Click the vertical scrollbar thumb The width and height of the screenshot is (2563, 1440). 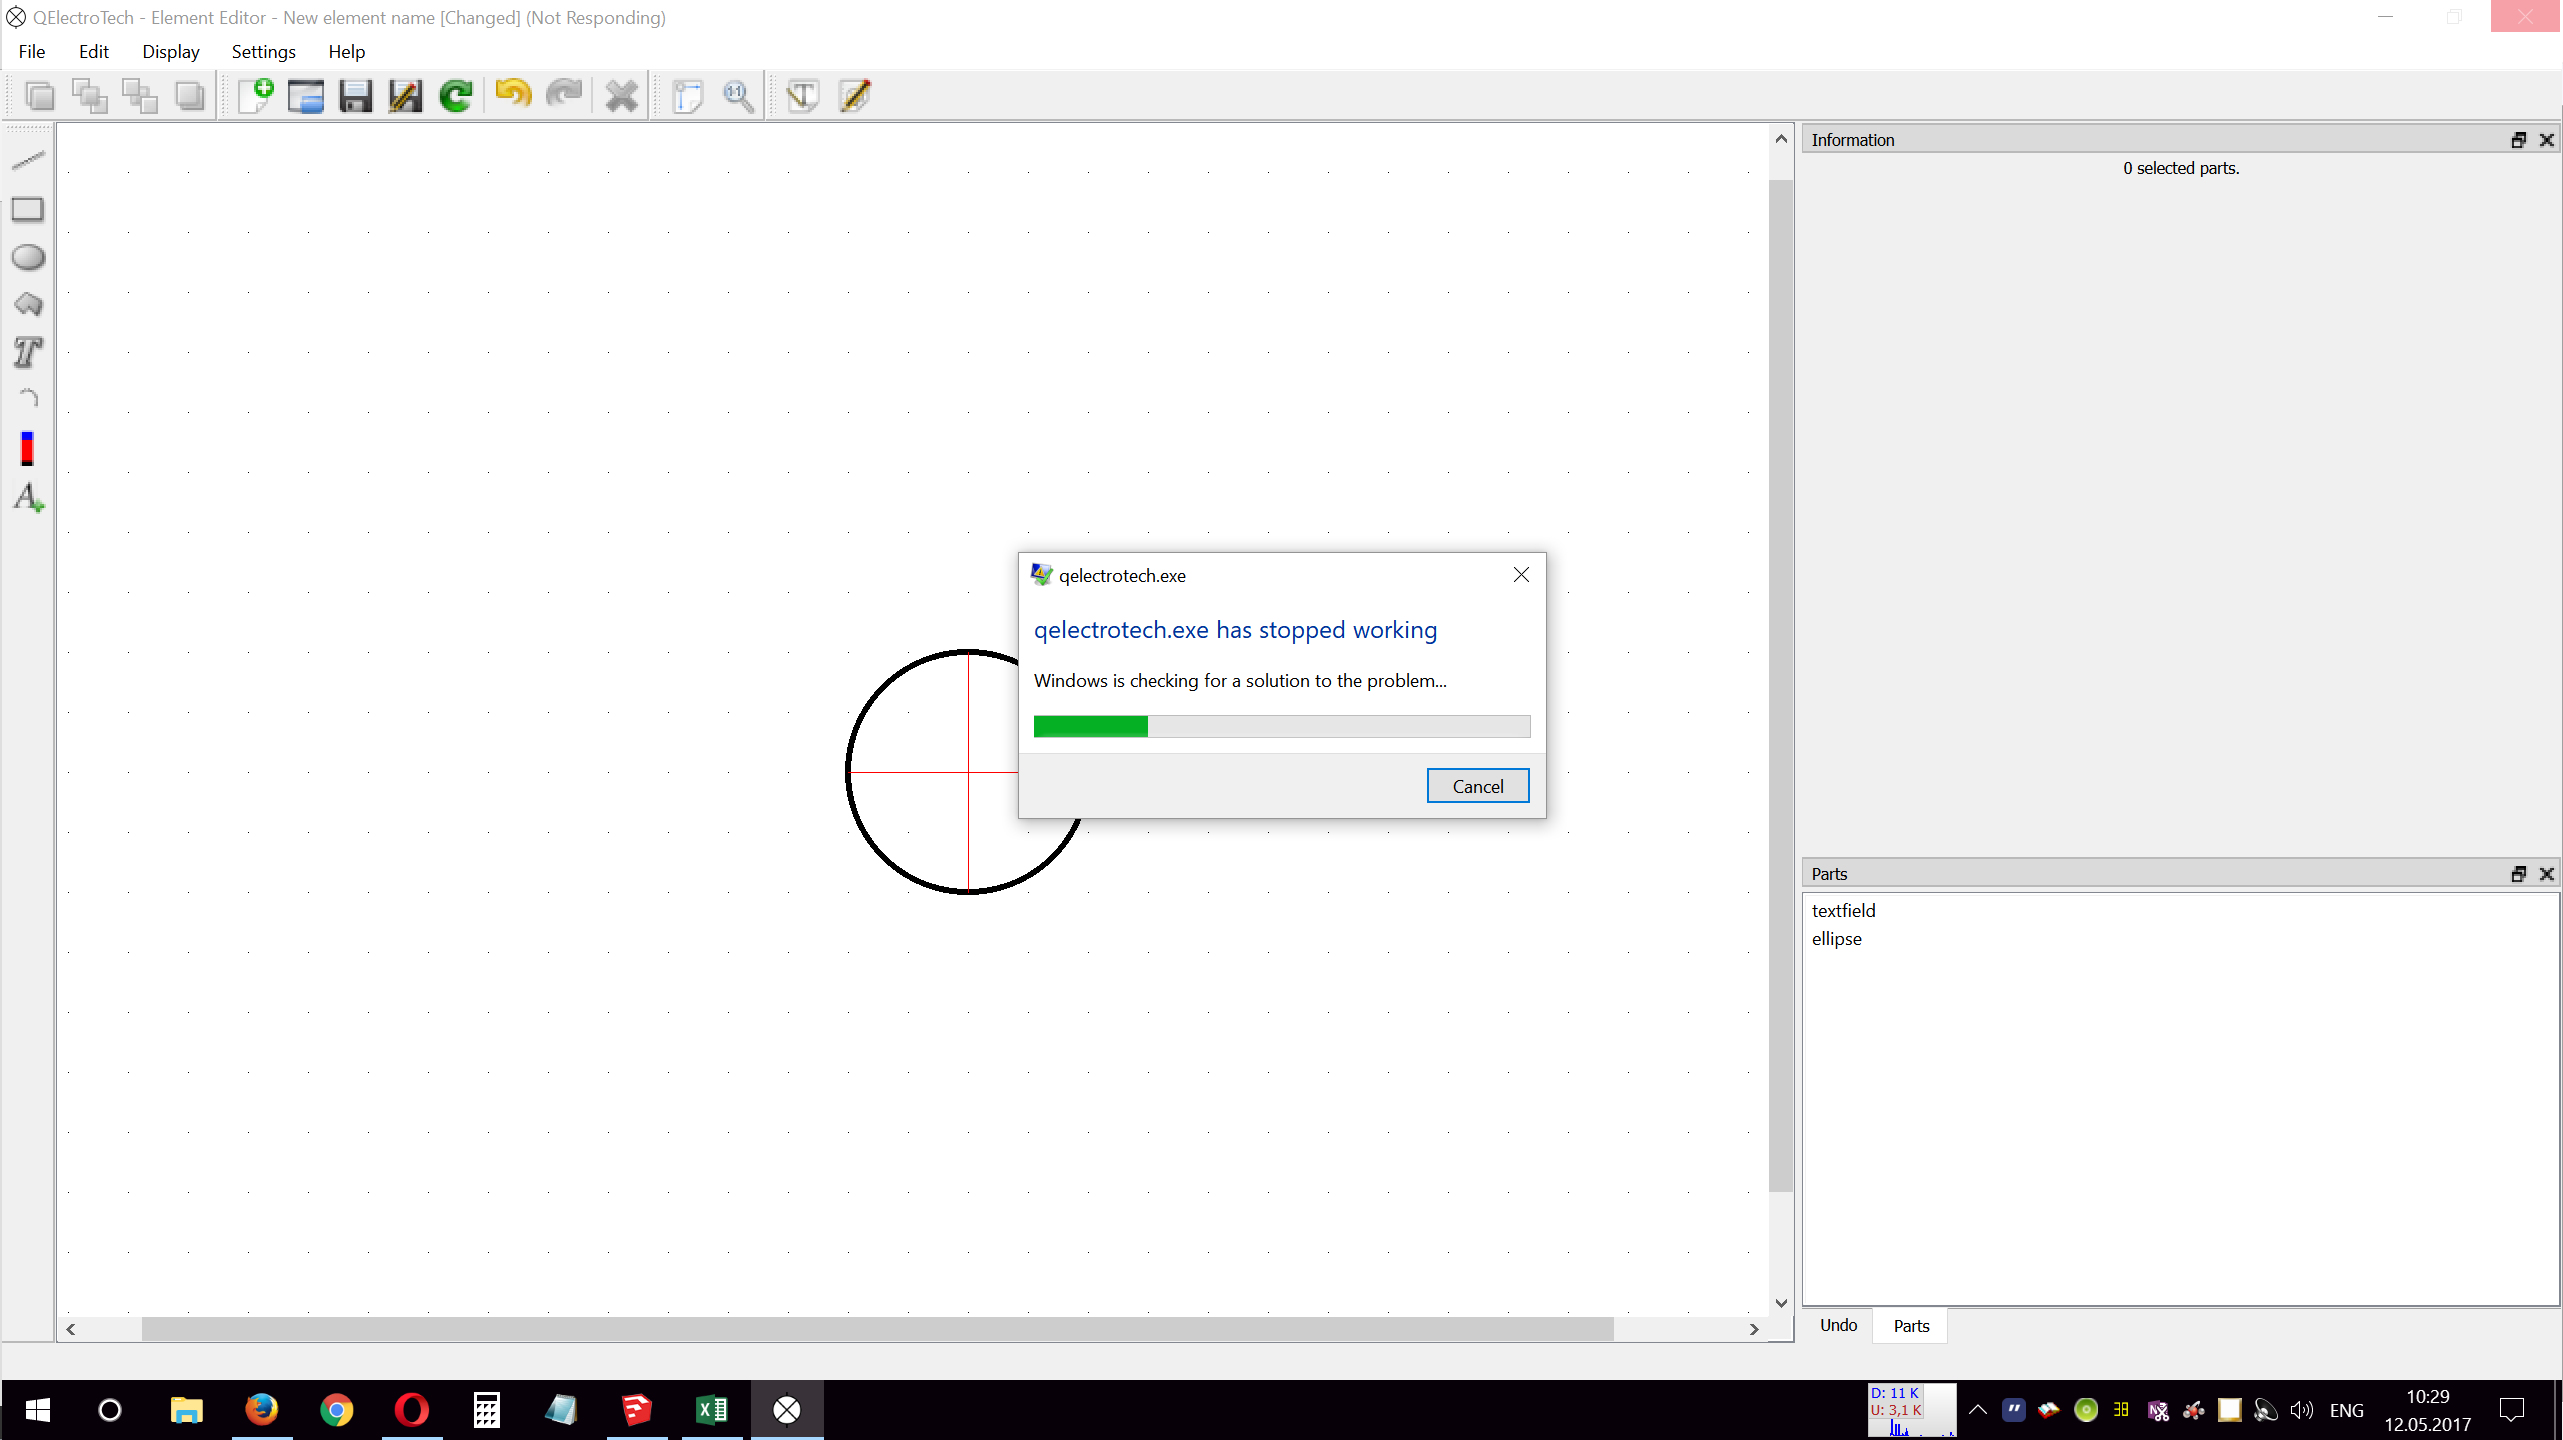coord(1781,686)
